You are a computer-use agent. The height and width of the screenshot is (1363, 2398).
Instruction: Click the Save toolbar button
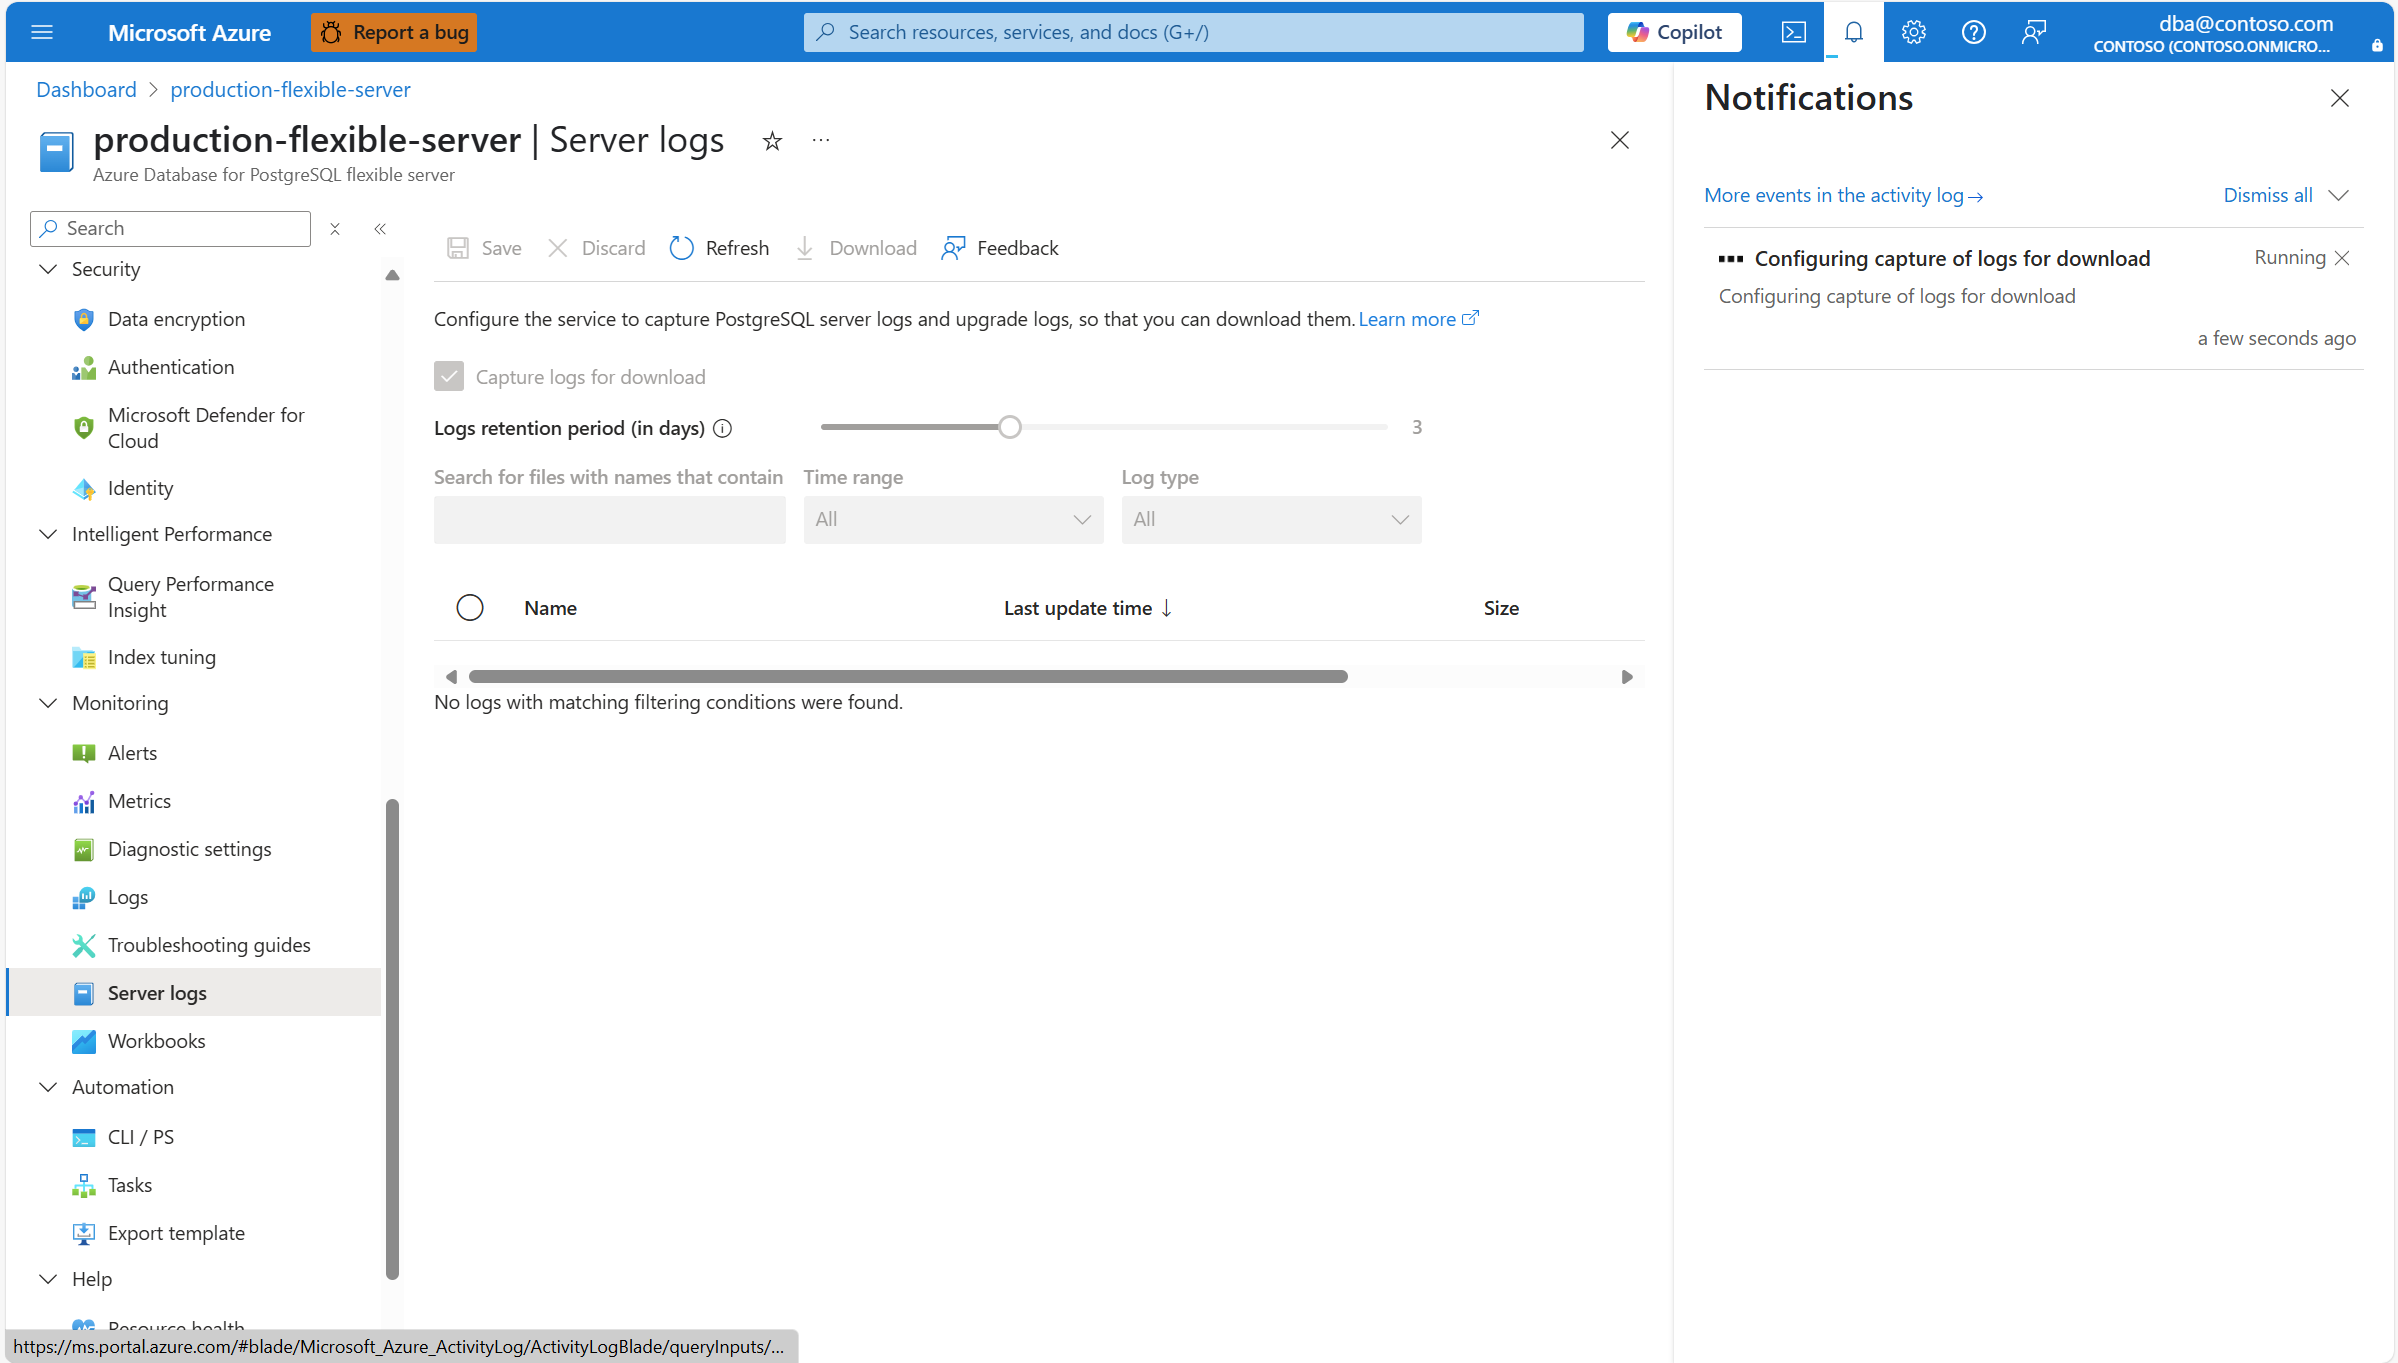click(x=484, y=248)
